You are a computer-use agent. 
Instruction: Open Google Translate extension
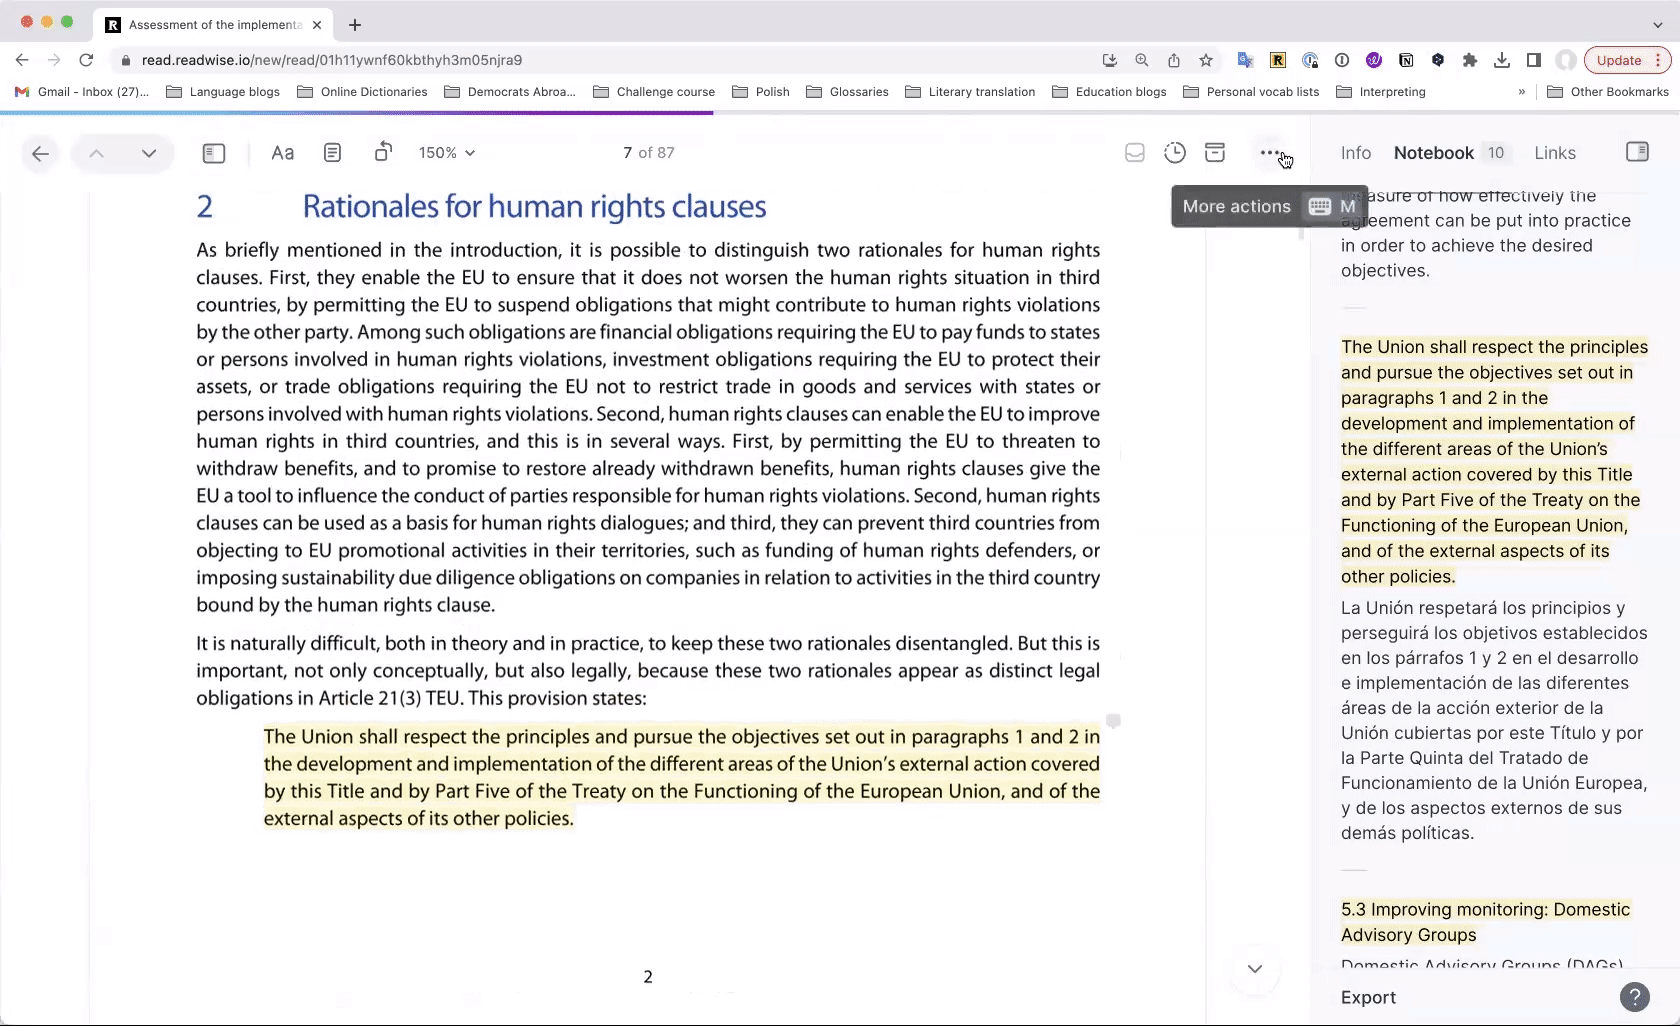coord(1245,60)
